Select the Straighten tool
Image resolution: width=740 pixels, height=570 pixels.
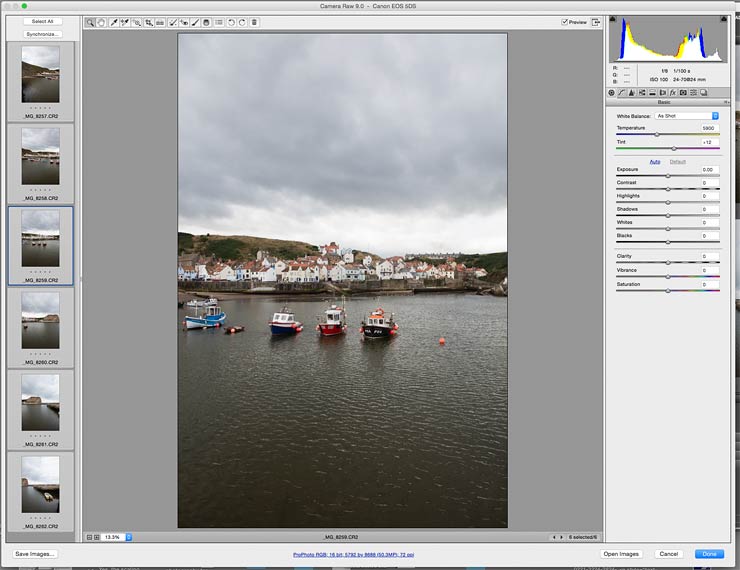coord(160,22)
